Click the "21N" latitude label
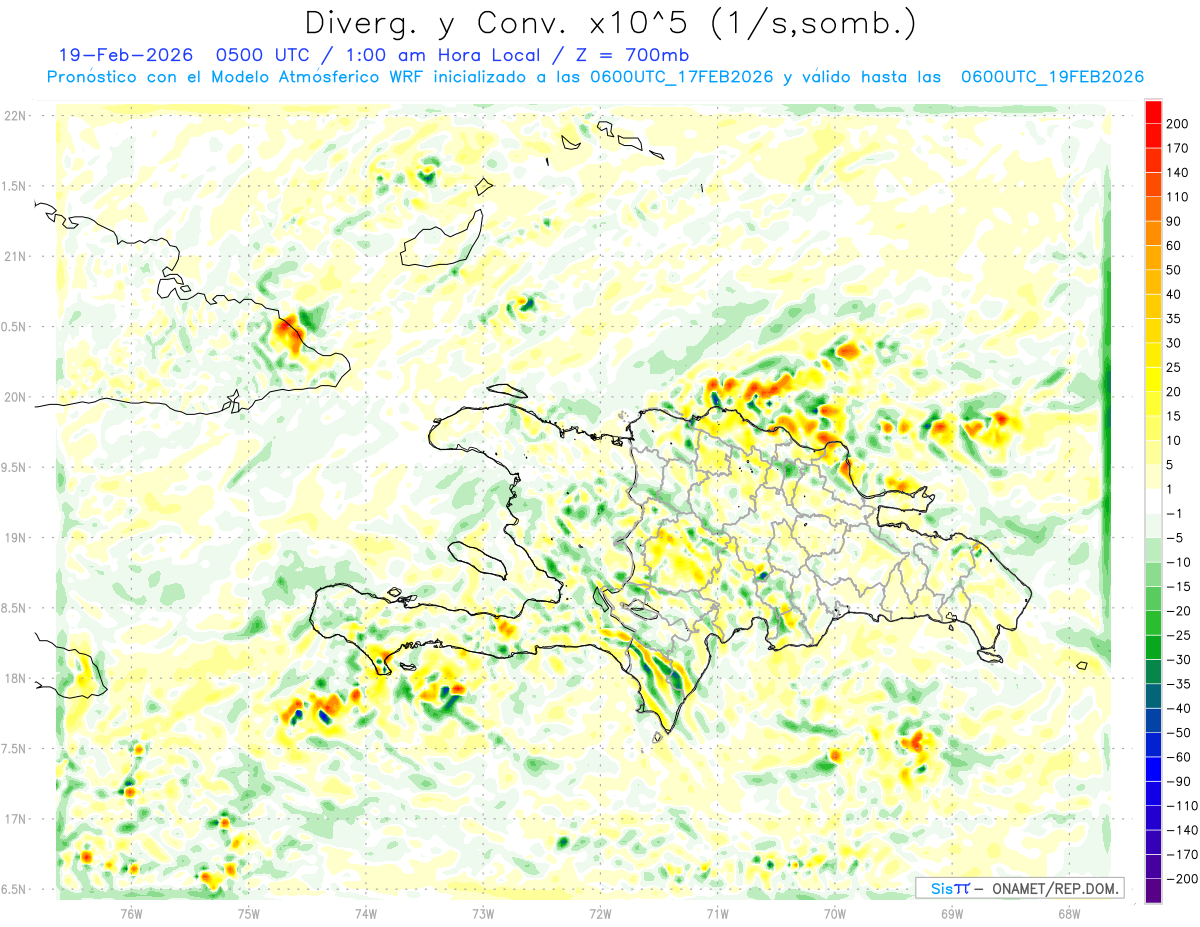 pos(16,256)
